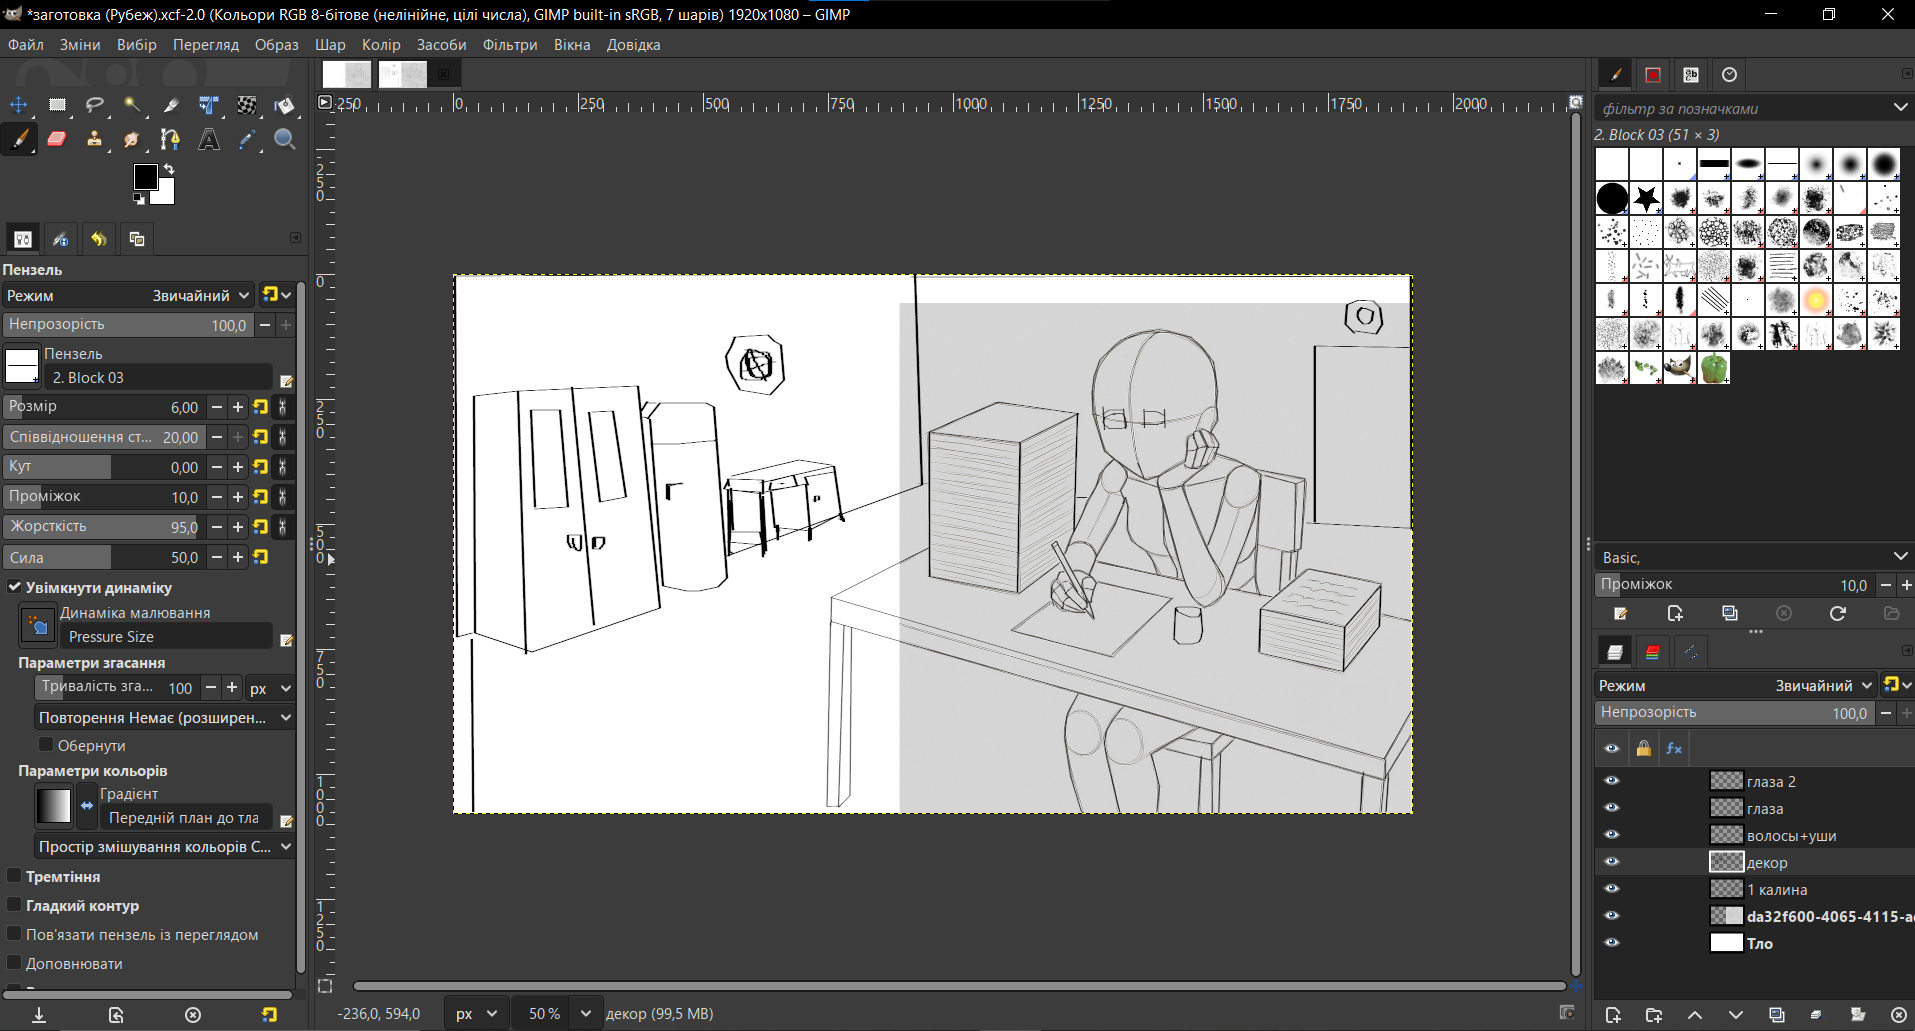Select the Rectangle Select tool
The width and height of the screenshot is (1915, 1031).
[x=57, y=105]
